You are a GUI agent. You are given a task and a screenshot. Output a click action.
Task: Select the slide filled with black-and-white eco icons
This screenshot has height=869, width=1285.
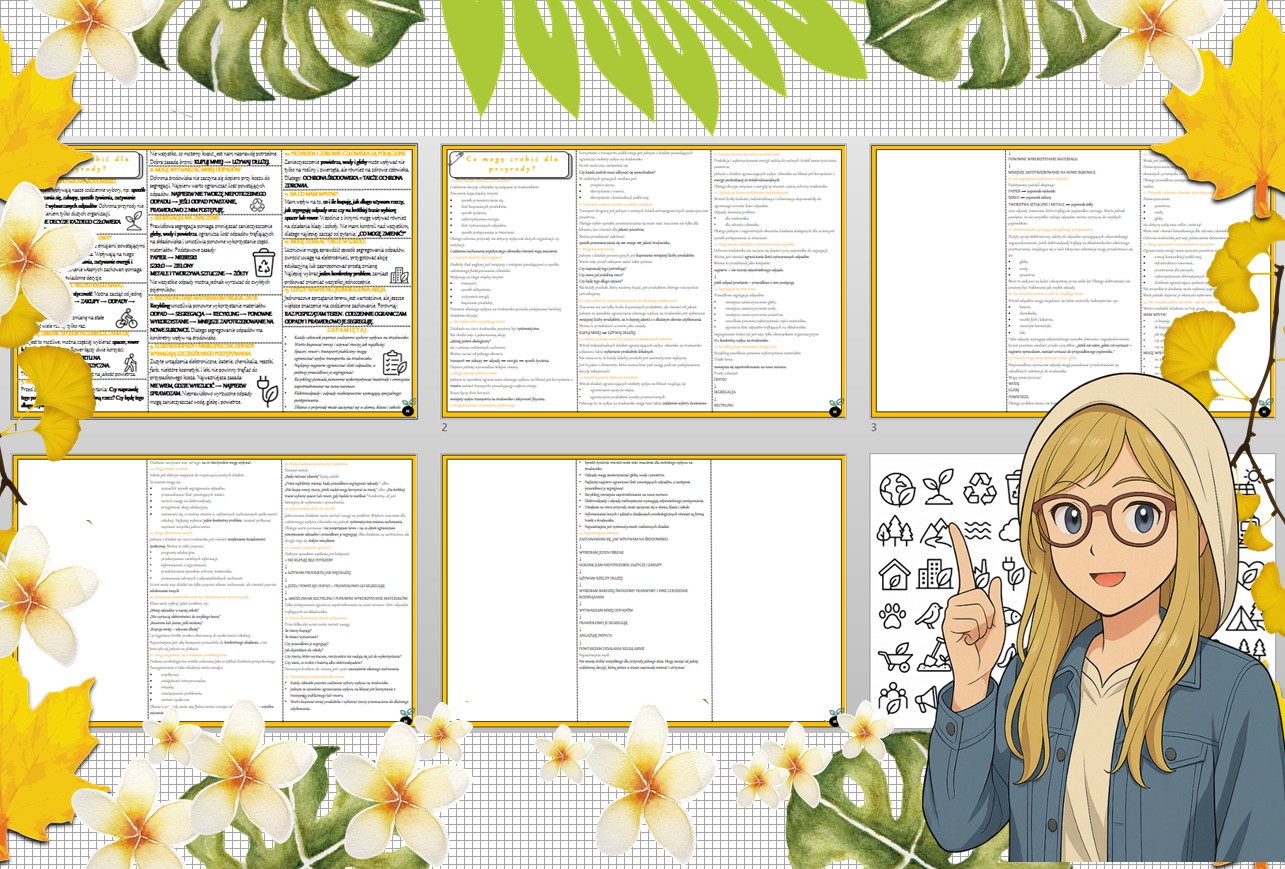(x=1073, y=590)
